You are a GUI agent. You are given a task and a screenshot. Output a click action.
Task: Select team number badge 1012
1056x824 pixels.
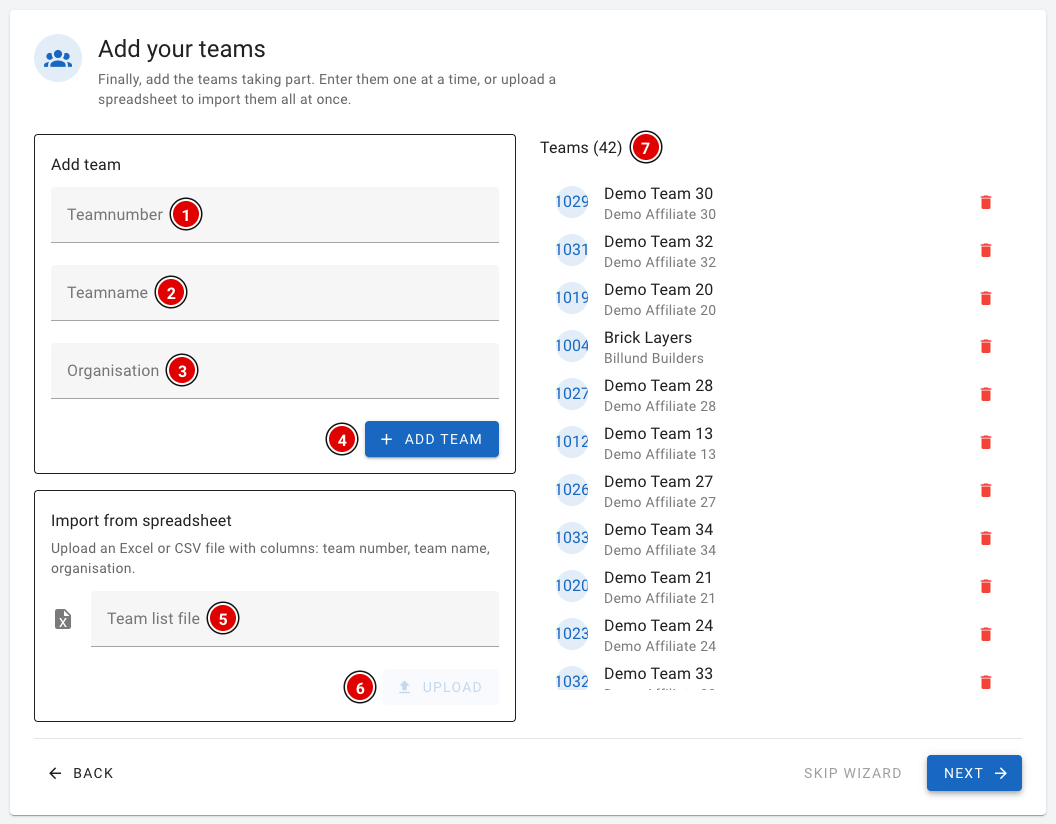(572, 442)
